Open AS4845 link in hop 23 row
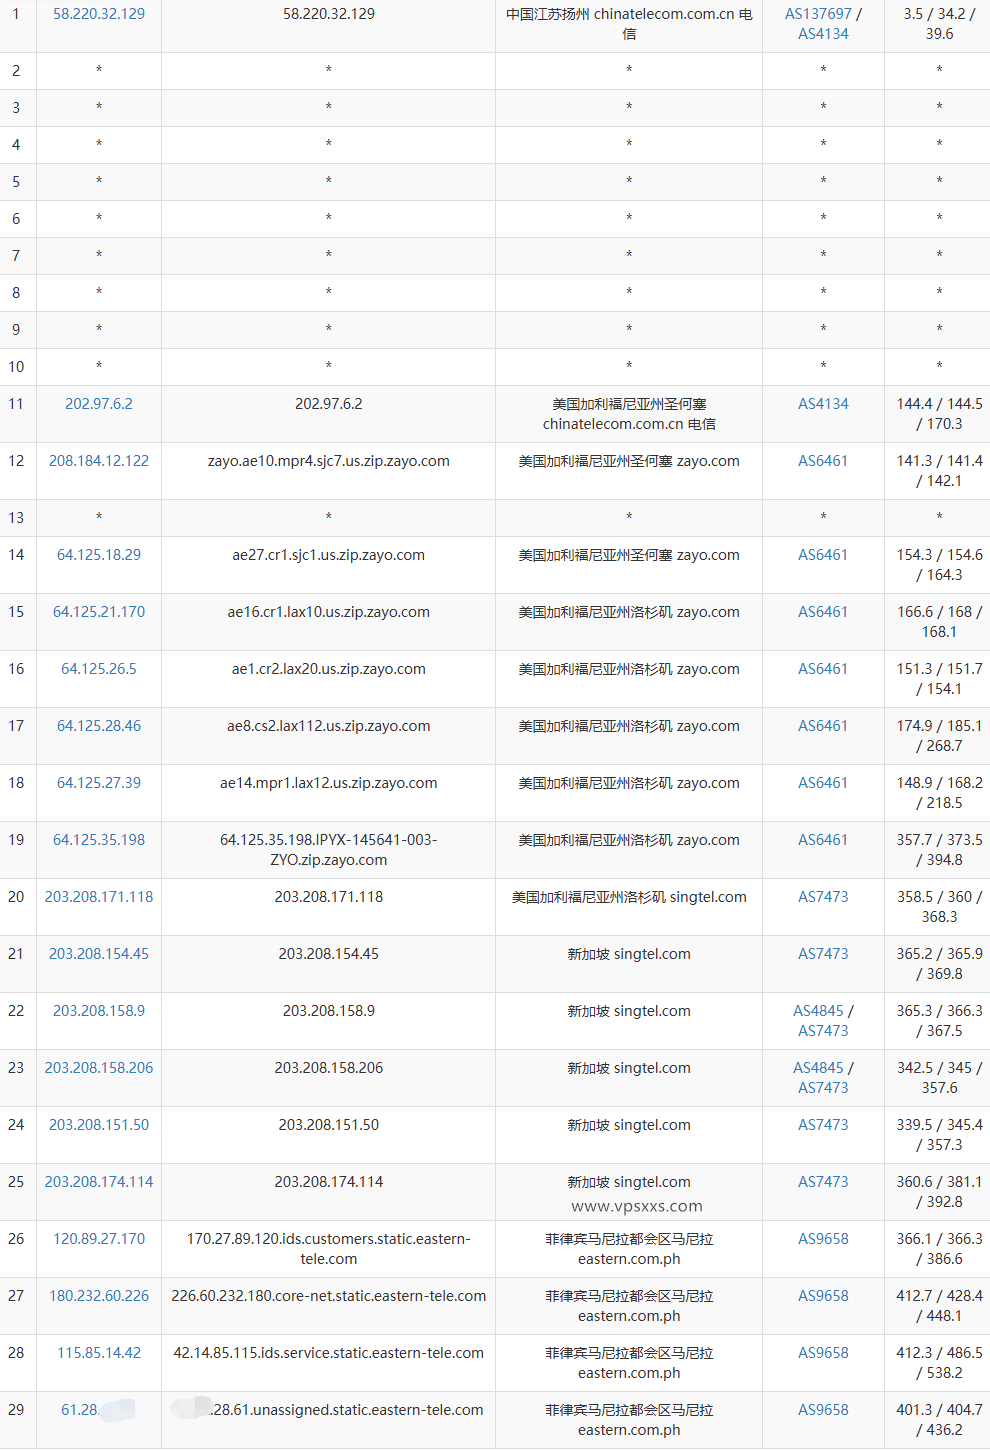 (x=818, y=1068)
